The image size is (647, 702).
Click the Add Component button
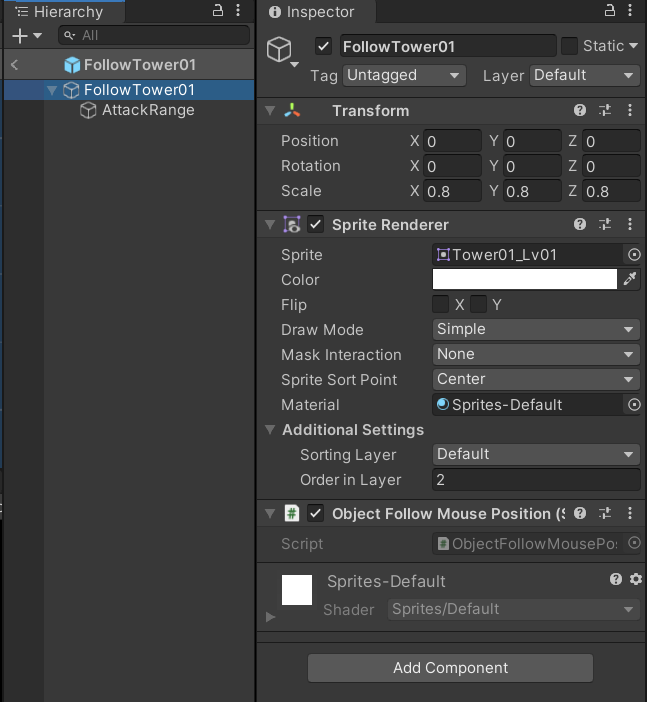450,668
